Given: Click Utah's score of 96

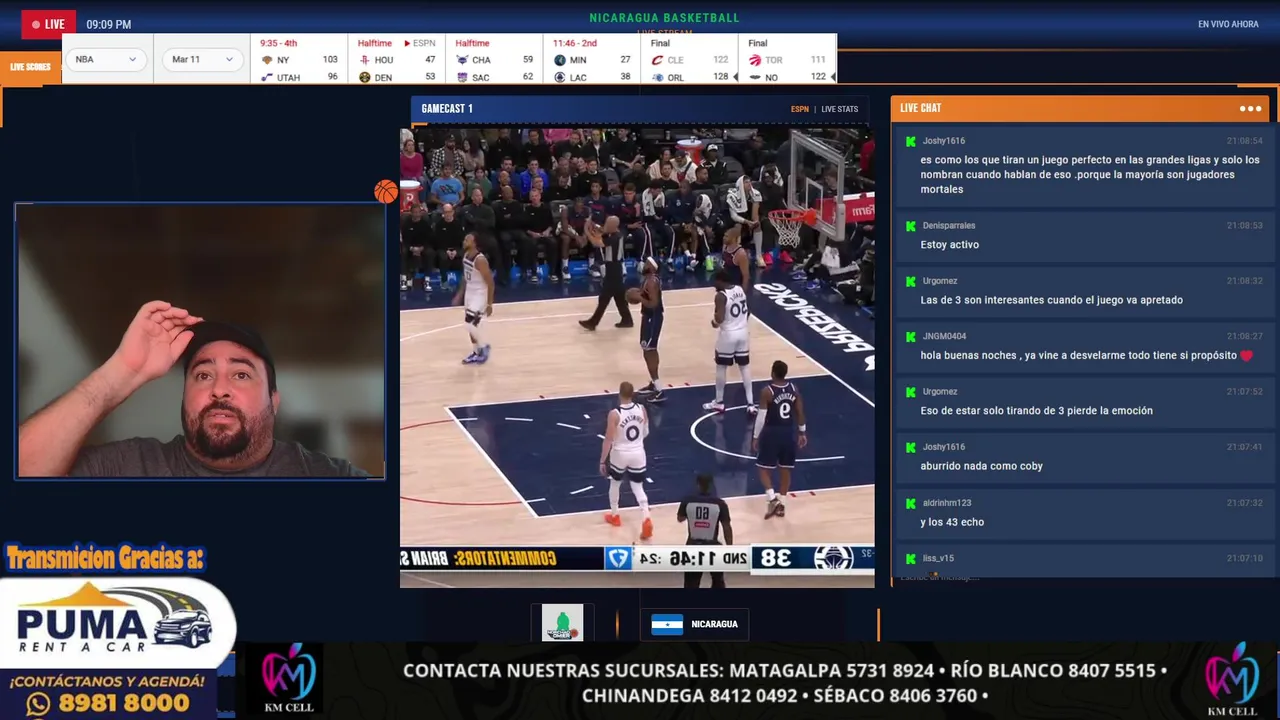Looking at the screenshot, I should [332, 77].
